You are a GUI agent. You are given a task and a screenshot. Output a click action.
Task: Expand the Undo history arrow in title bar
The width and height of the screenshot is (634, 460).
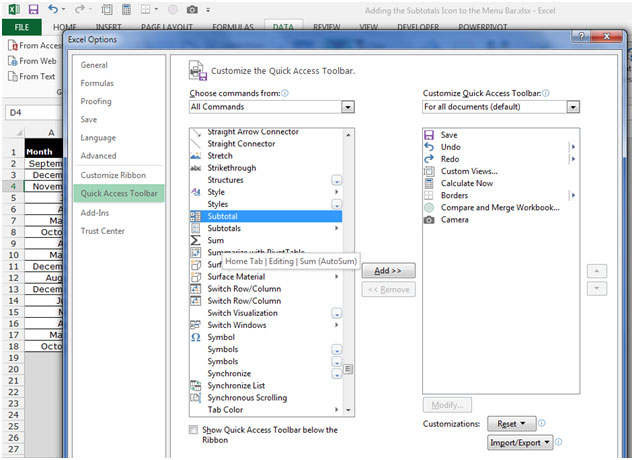(63, 9)
